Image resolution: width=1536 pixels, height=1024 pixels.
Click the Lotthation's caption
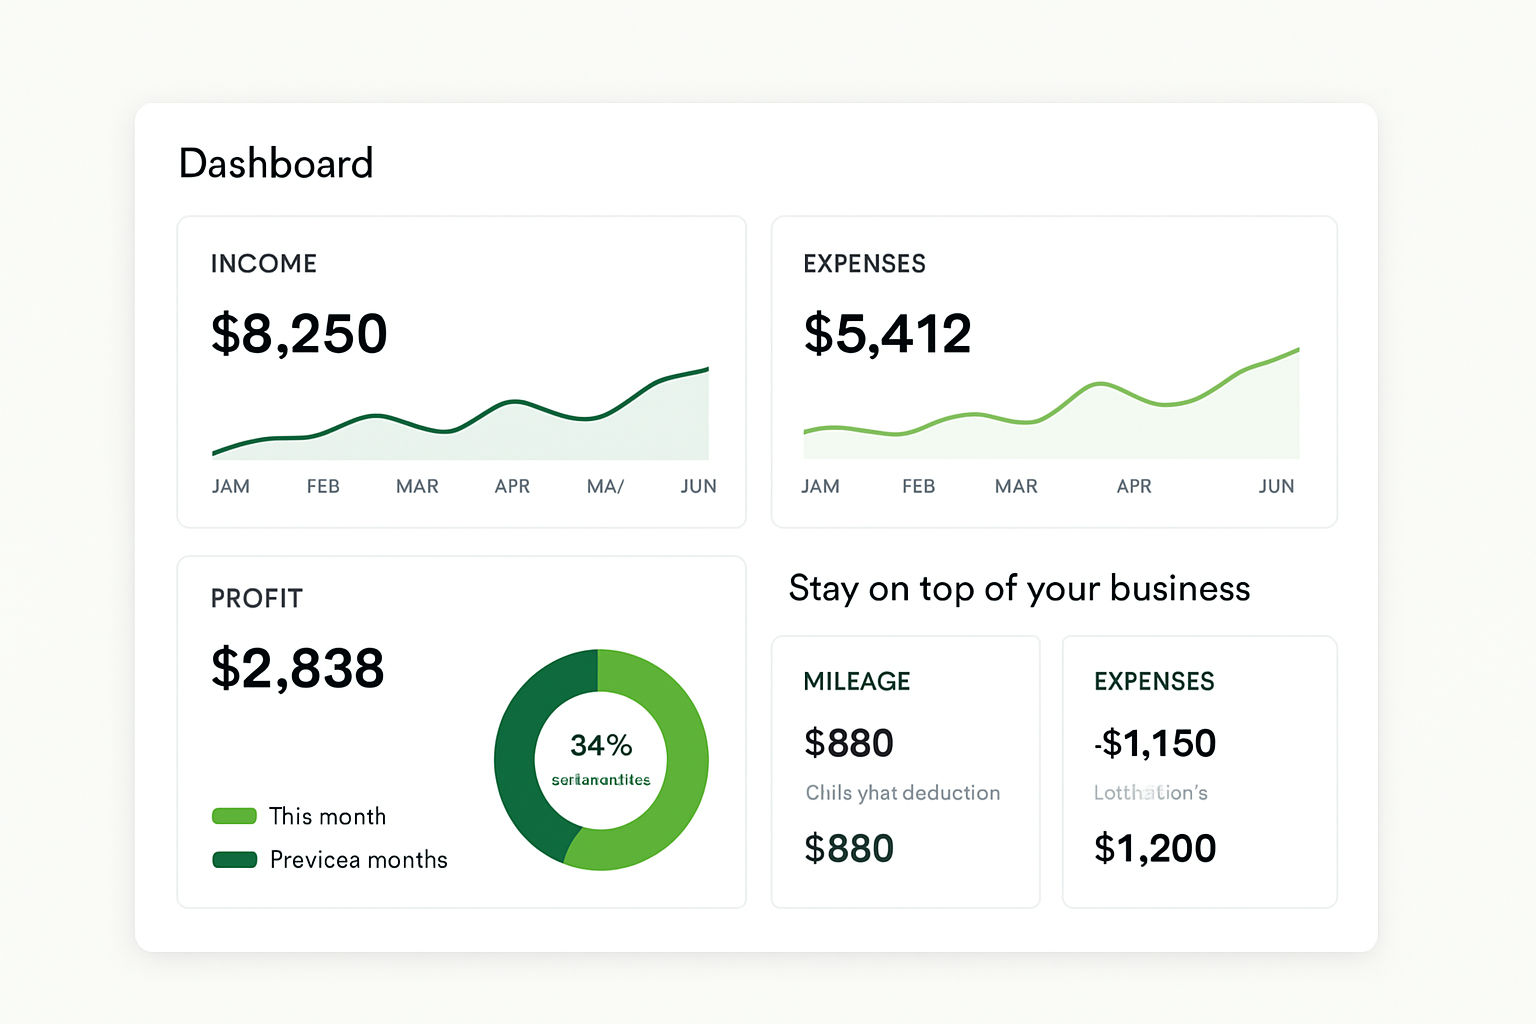(1151, 793)
